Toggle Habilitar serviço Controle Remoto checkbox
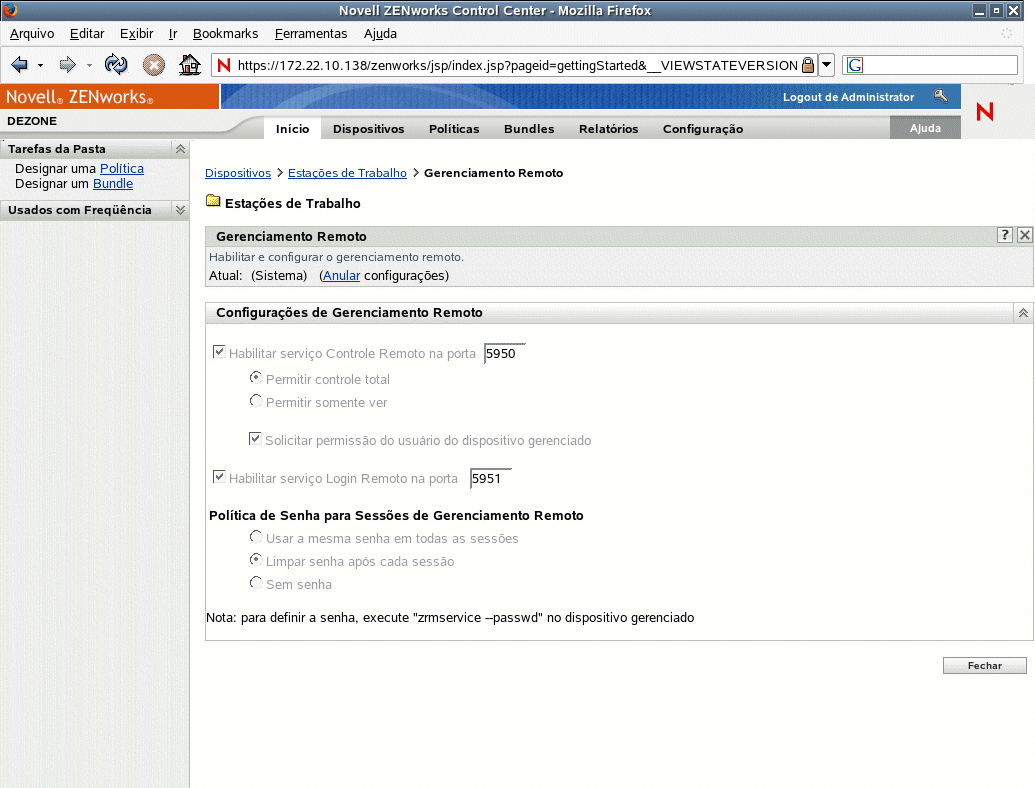Image resolution: width=1035 pixels, height=788 pixels. tap(219, 352)
